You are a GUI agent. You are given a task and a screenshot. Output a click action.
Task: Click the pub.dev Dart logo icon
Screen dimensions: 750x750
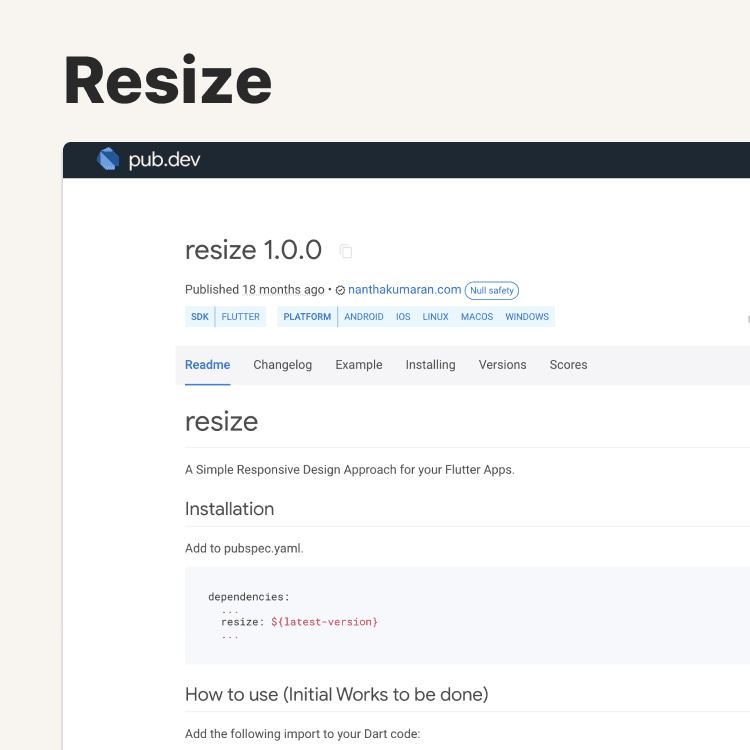point(108,159)
